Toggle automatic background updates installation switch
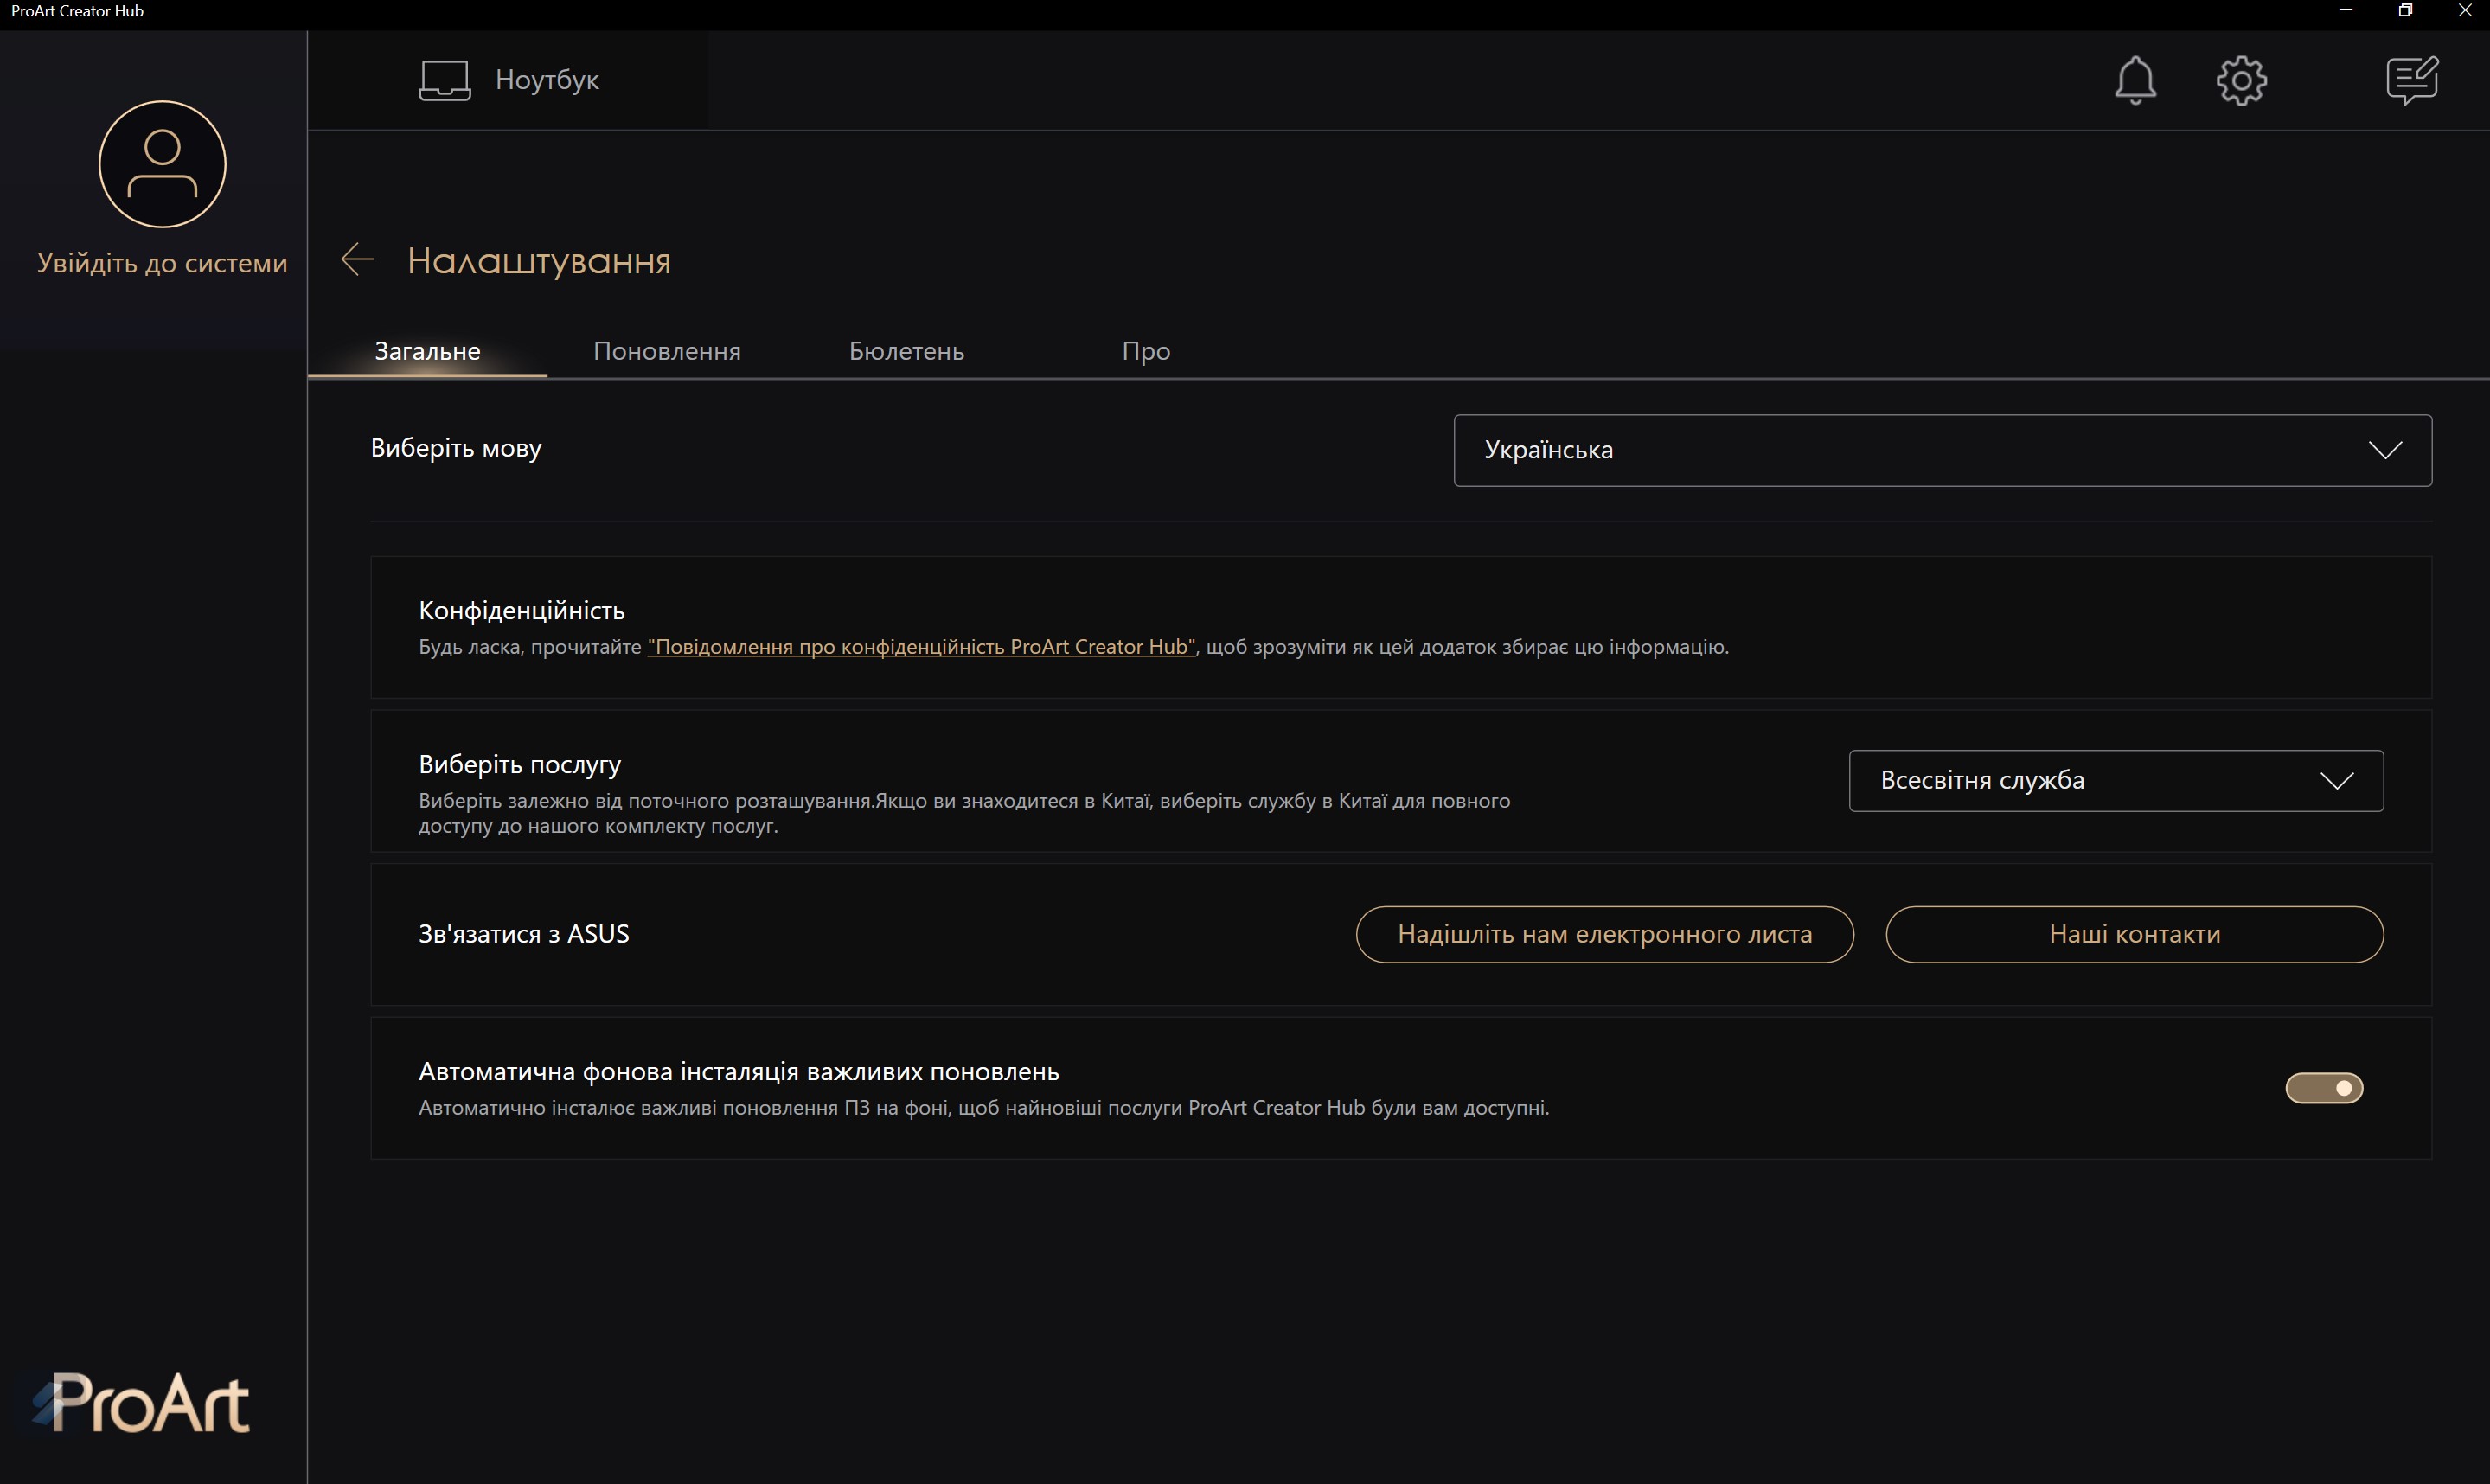 point(2323,1088)
